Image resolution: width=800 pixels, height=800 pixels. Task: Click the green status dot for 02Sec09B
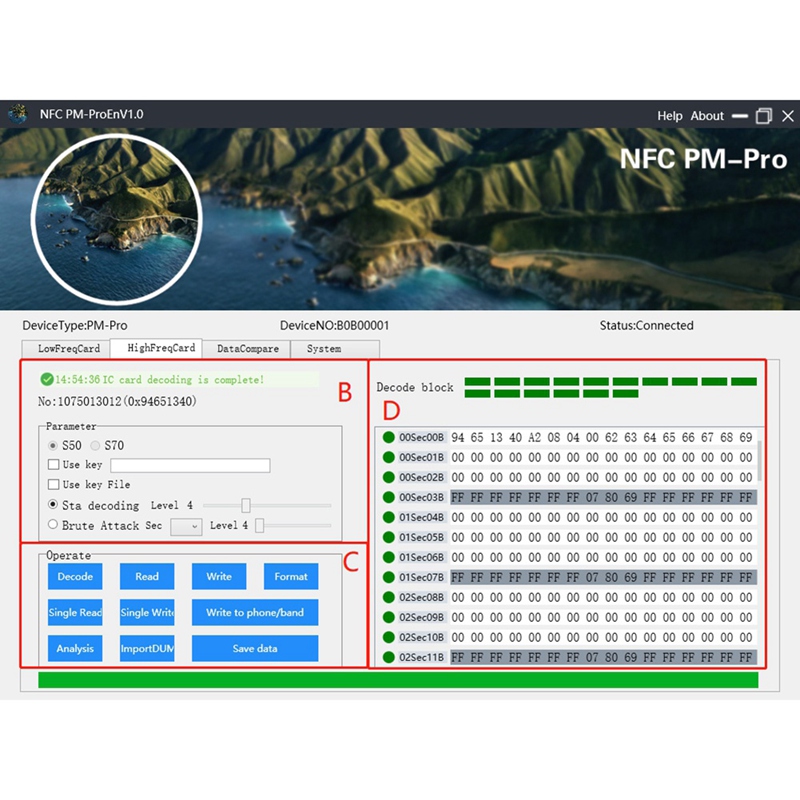tap(389, 617)
